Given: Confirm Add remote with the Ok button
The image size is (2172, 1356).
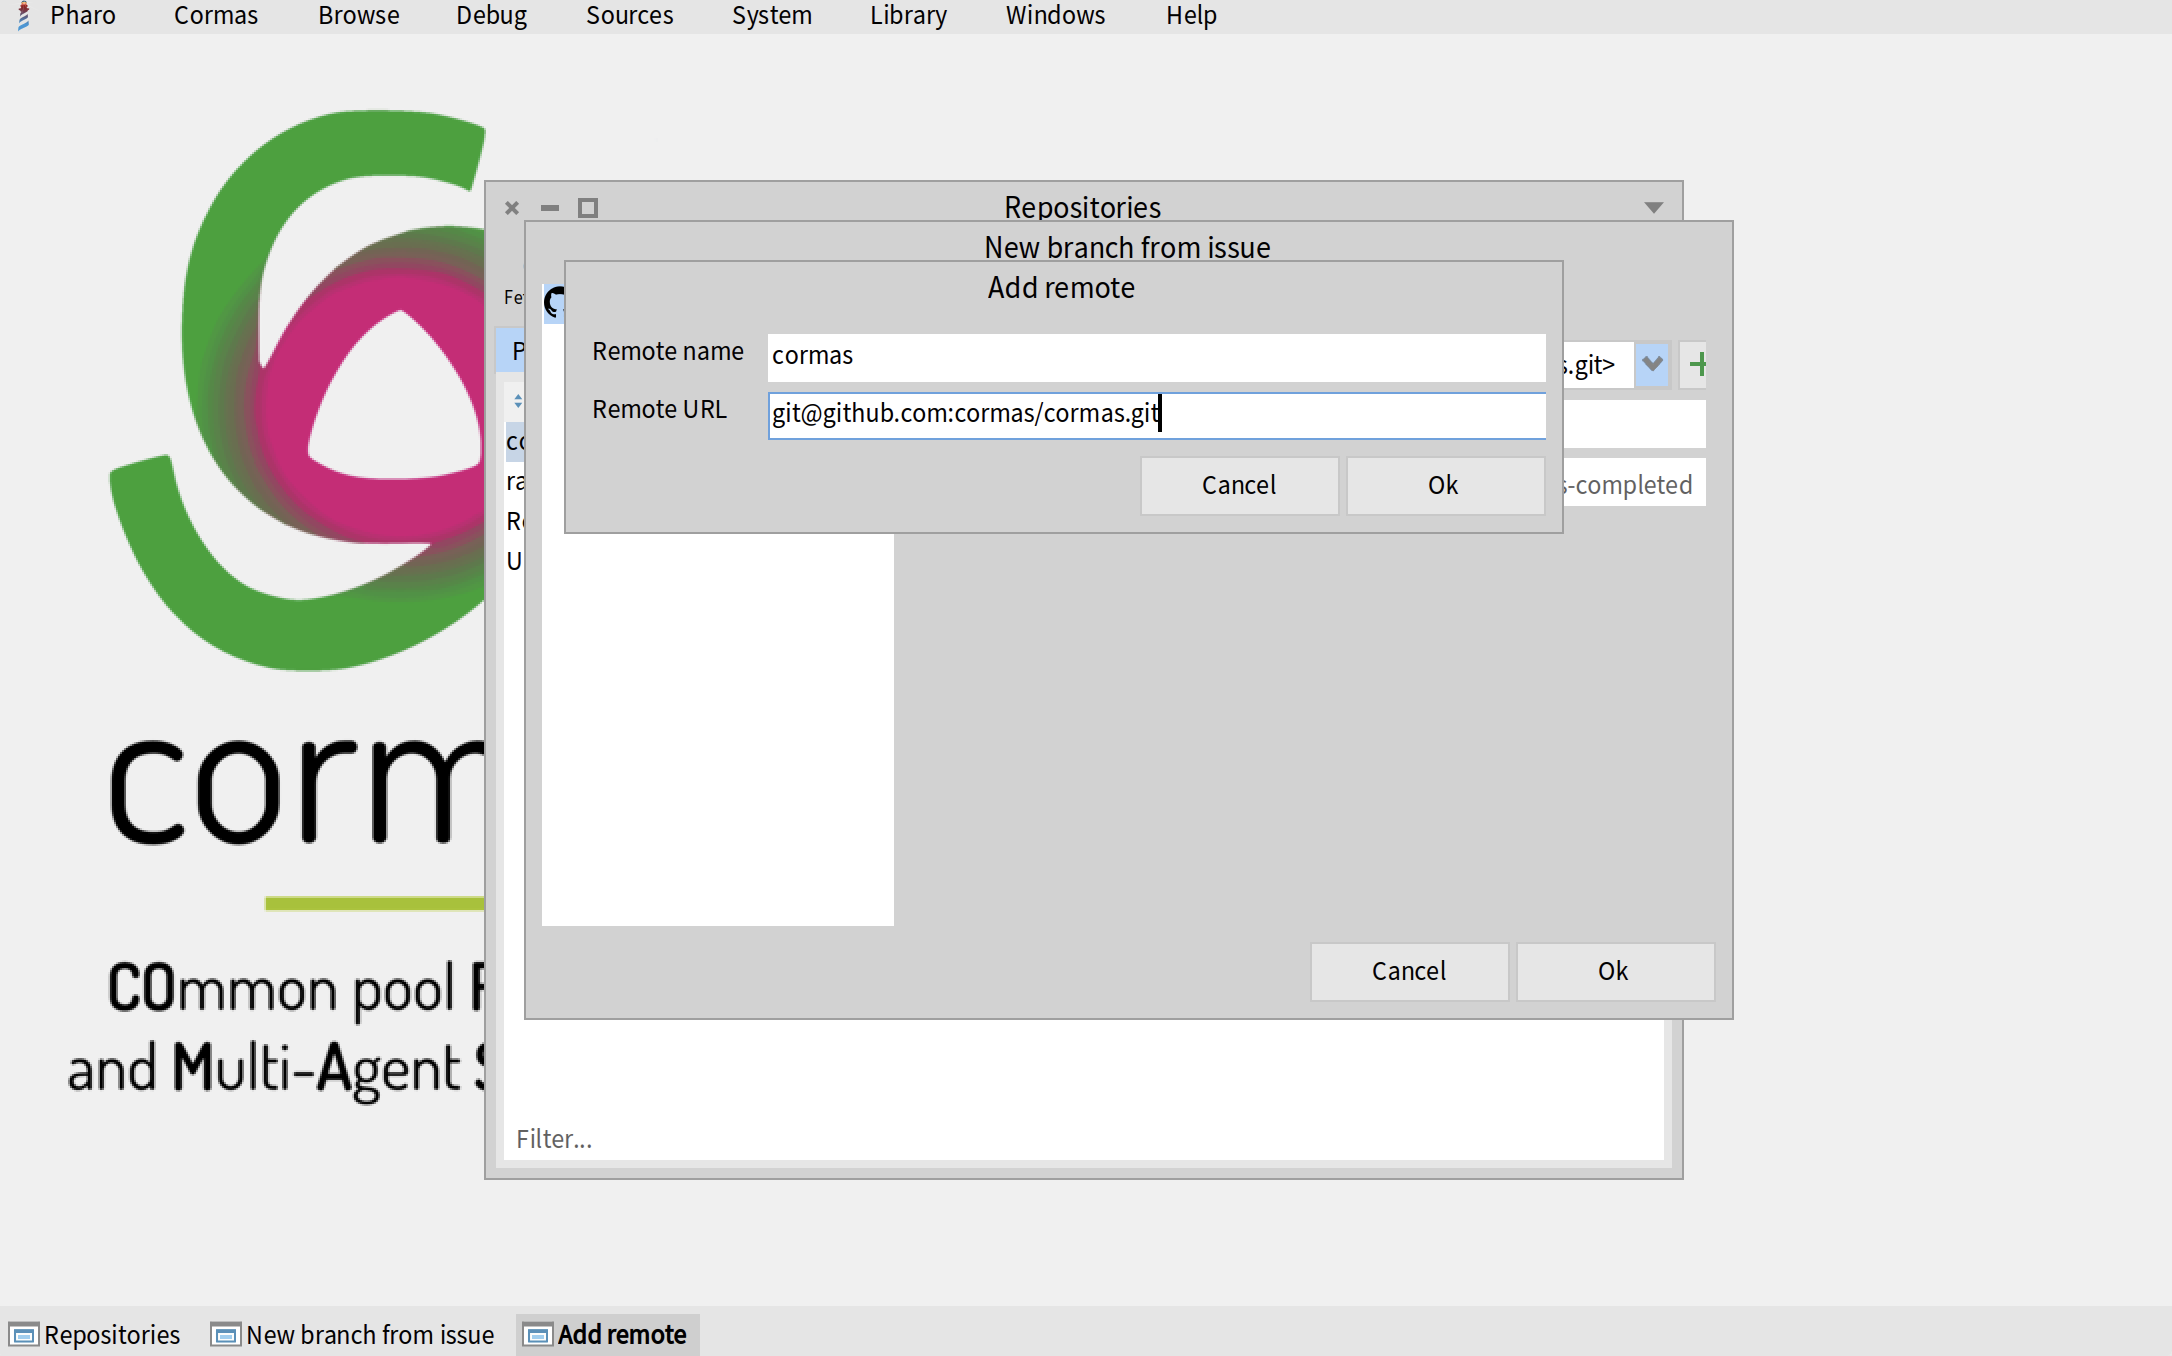Looking at the screenshot, I should point(1444,486).
